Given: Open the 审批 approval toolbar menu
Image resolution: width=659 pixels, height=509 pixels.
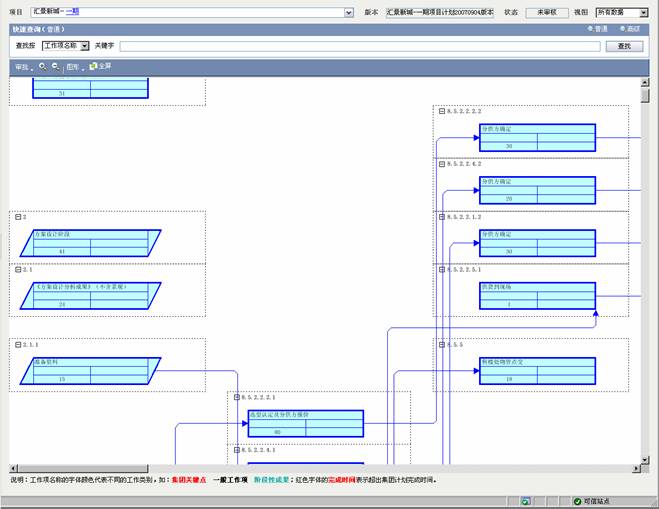Looking at the screenshot, I should (x=22, y=67).
